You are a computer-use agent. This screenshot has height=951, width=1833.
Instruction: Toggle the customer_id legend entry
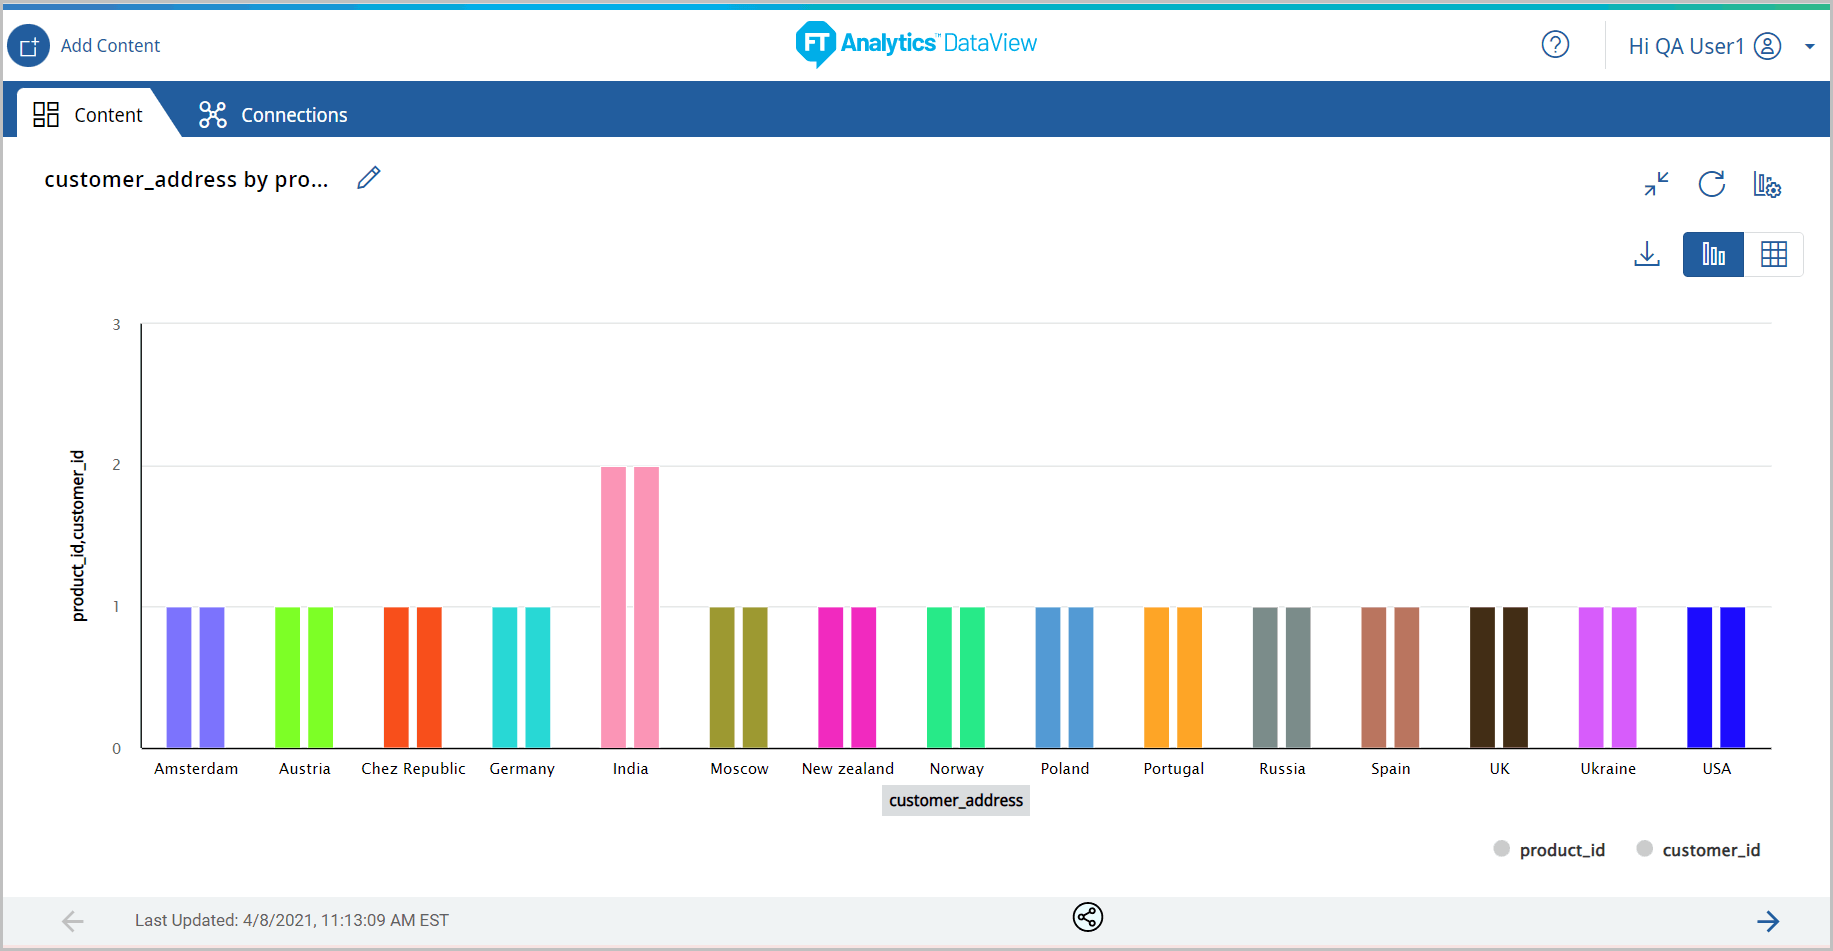[x=1698, y=849]
